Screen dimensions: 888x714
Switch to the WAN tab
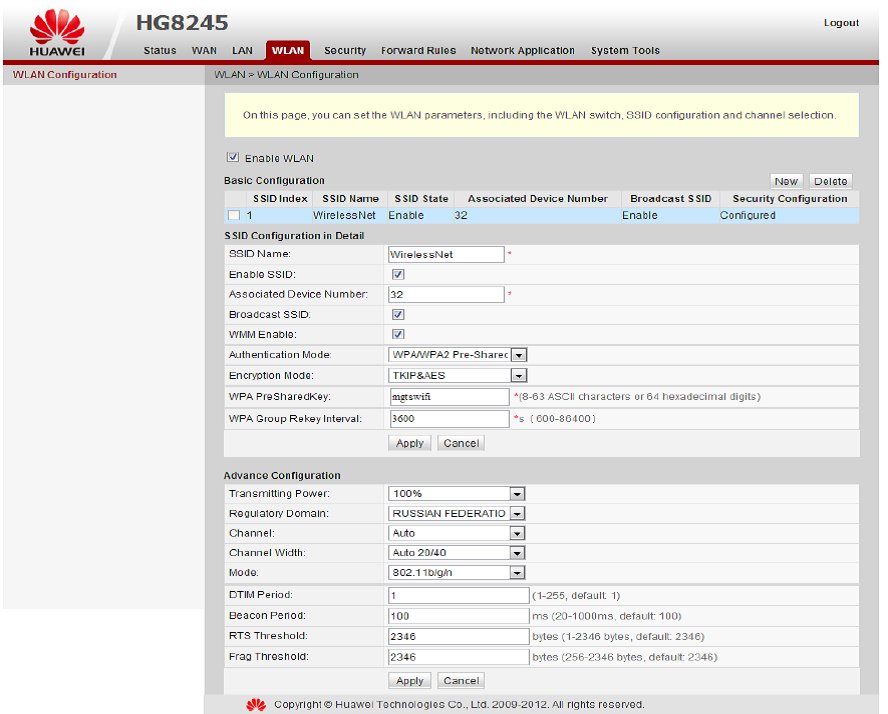(x=204, y=50)
